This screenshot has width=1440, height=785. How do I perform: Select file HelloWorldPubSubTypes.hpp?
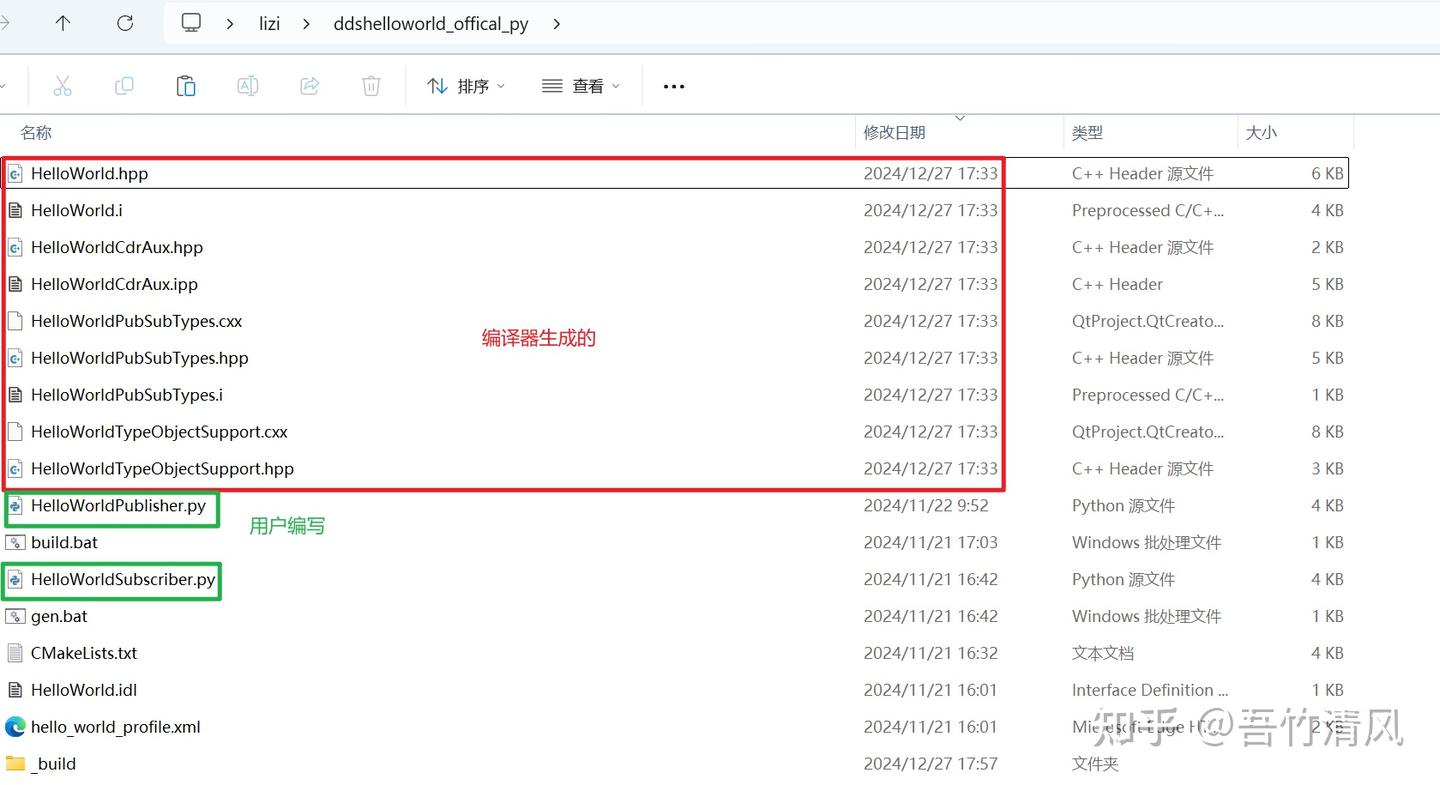[139, 358]
